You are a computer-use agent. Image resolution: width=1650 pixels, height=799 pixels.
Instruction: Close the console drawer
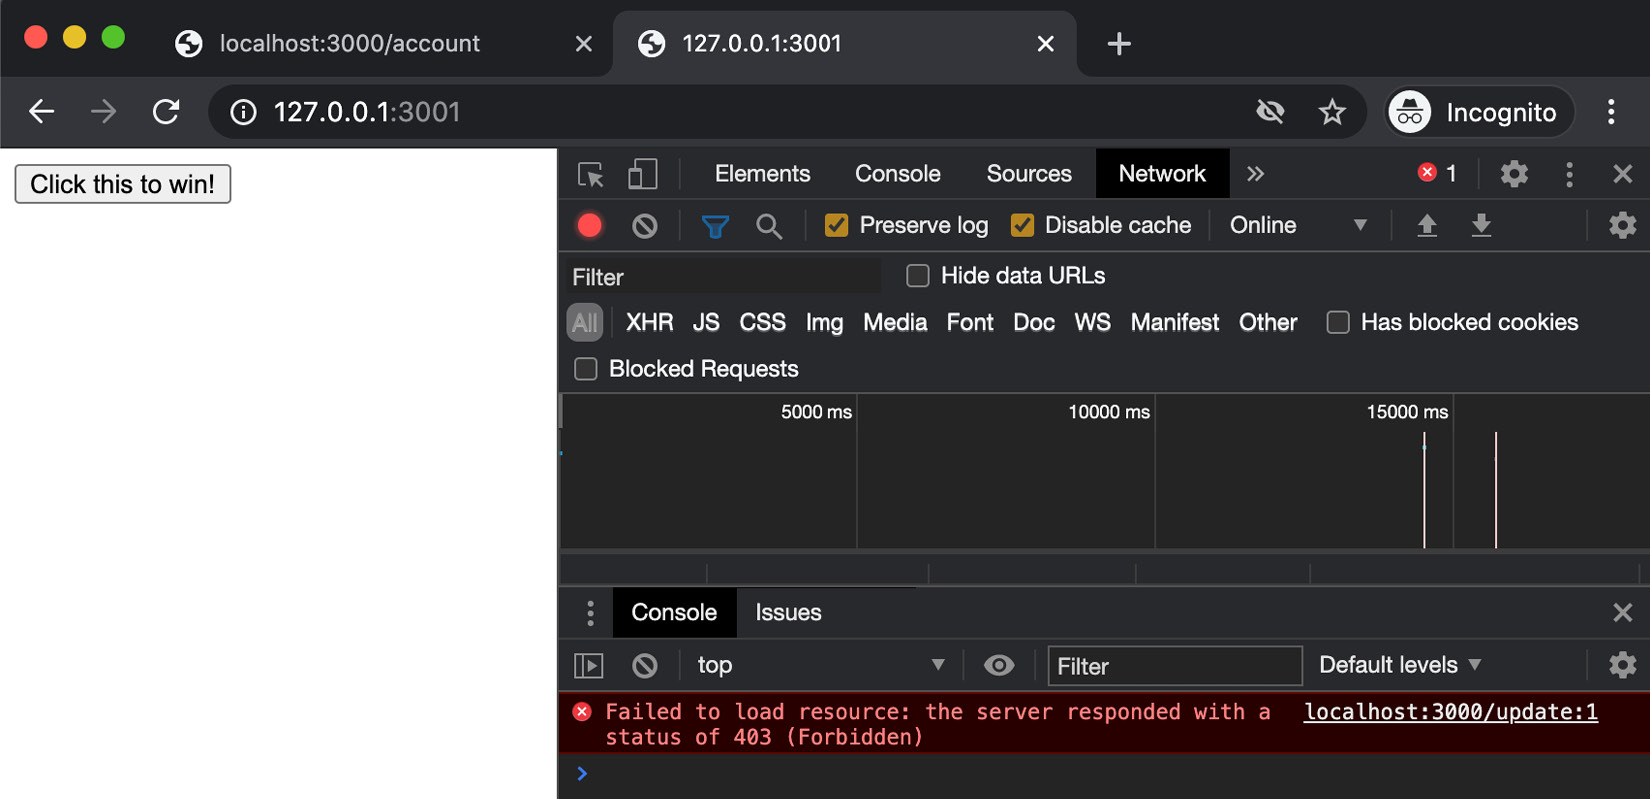tap(1623, 613)
